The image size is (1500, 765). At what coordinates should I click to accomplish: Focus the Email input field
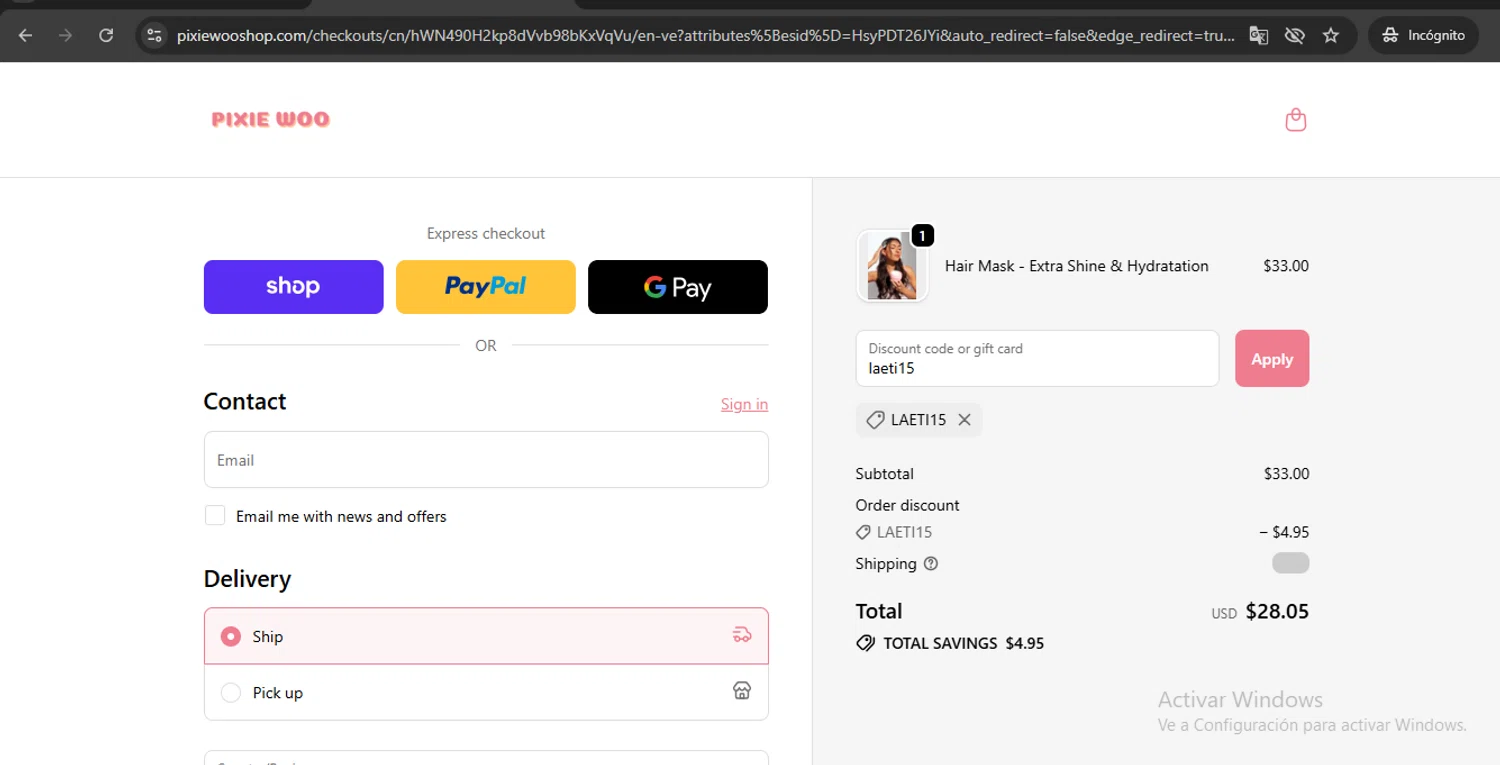(486, 459)
